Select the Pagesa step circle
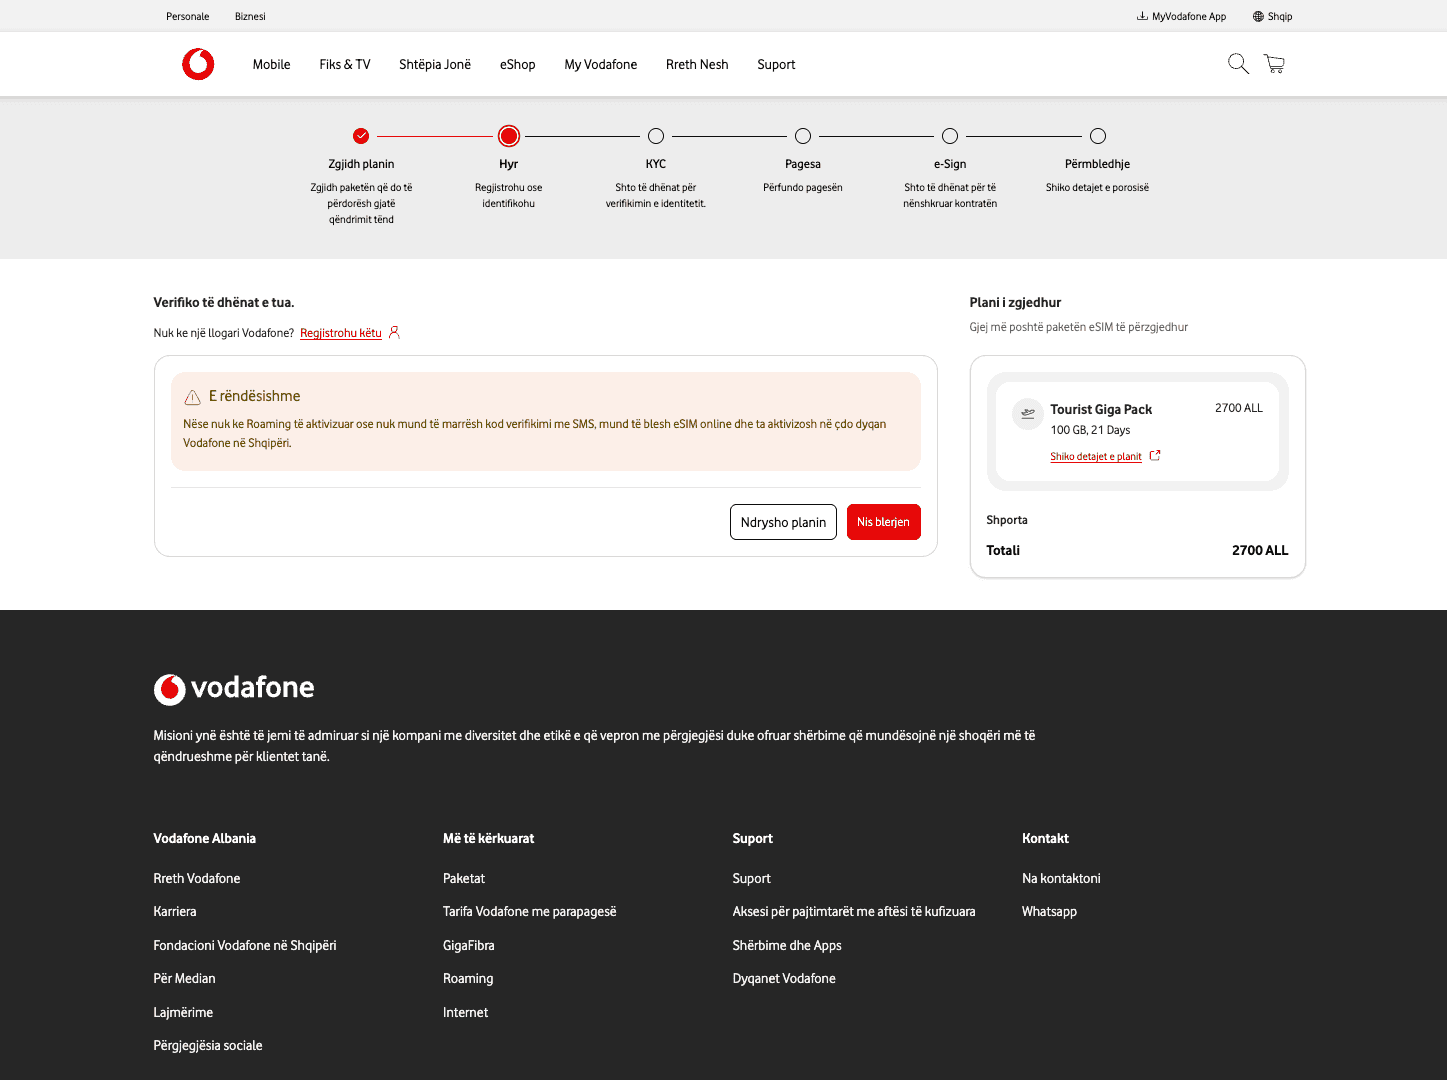This screenshot has width=1447, height=1080. [x=803, y=136]
